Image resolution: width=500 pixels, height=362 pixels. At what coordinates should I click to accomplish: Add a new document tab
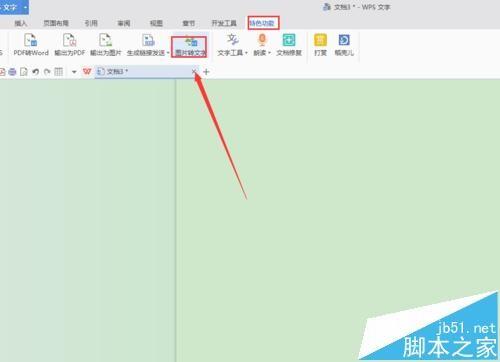(206, 72)
